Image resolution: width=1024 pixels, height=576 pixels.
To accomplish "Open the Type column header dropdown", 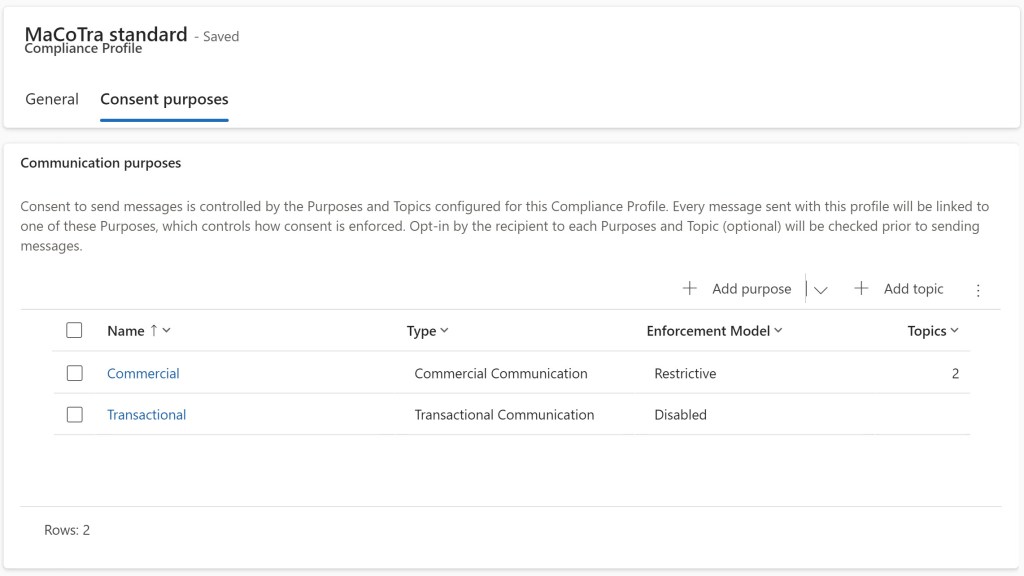I will [x=444, y=330].
